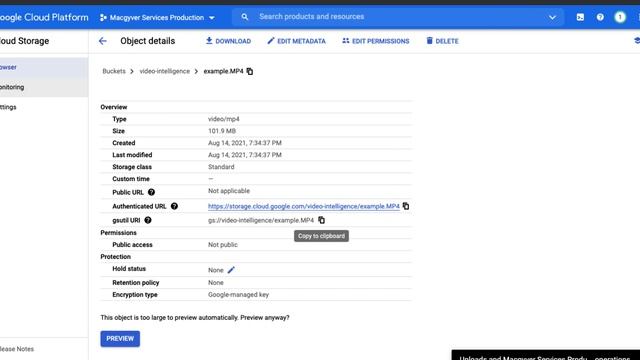This screenshot has height=360, width=640.
Task: Open Release Notes in the sidebar
Action: point(17,349)
